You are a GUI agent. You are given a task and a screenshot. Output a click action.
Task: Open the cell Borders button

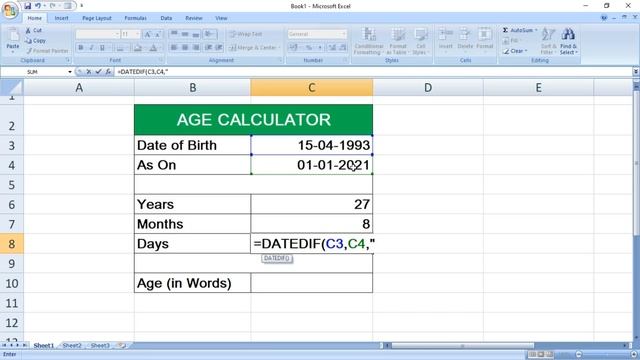coord(120,48)
